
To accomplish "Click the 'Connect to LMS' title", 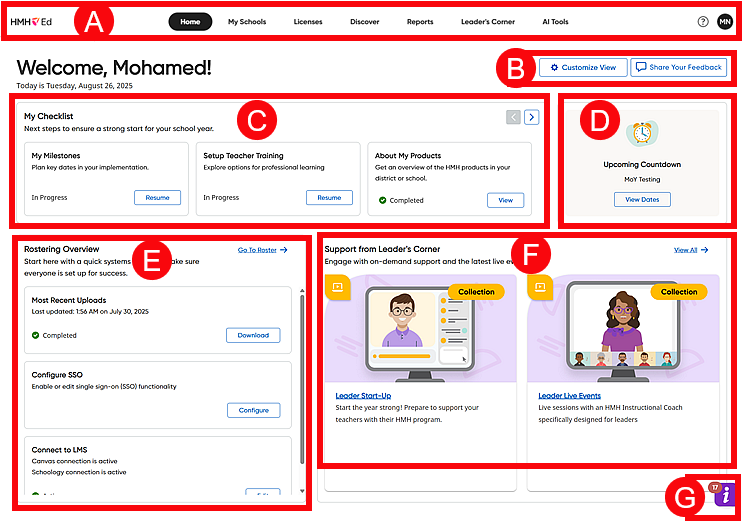I will pyautogui.click(x=59, y=450).
